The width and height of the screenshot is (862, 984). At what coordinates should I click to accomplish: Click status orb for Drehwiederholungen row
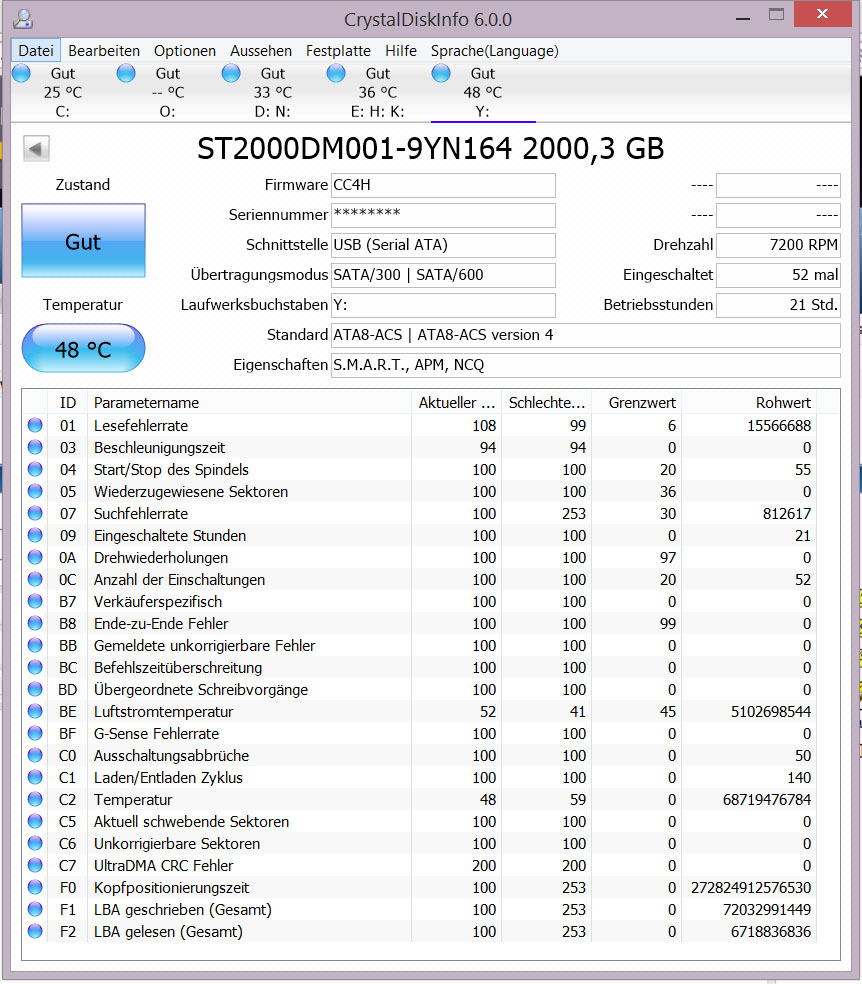tap(35, 557)
